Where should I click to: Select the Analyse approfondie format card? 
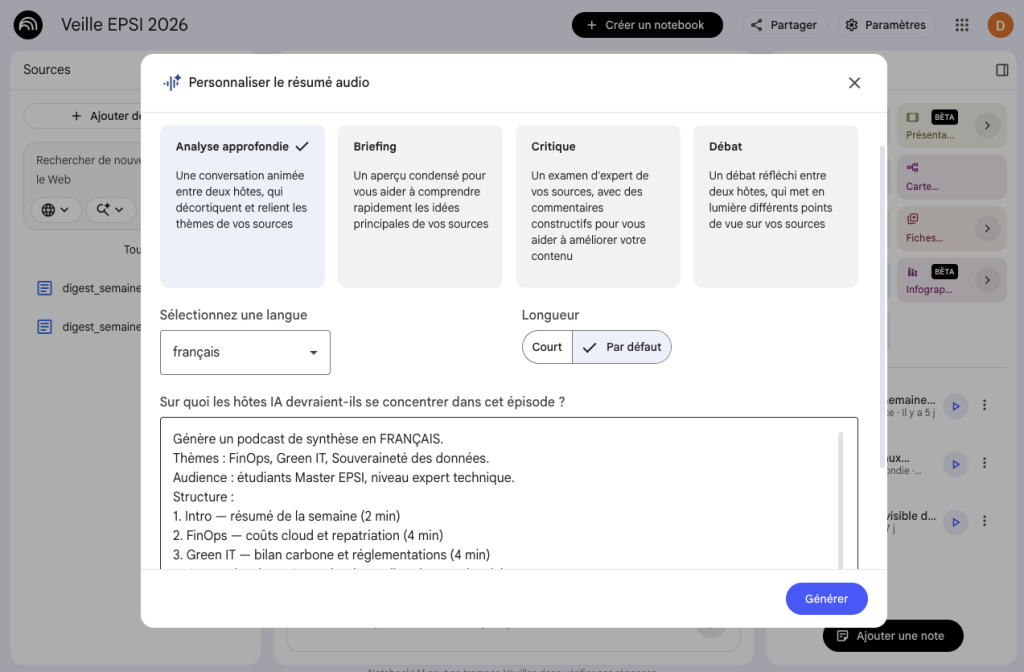point(242,206)
